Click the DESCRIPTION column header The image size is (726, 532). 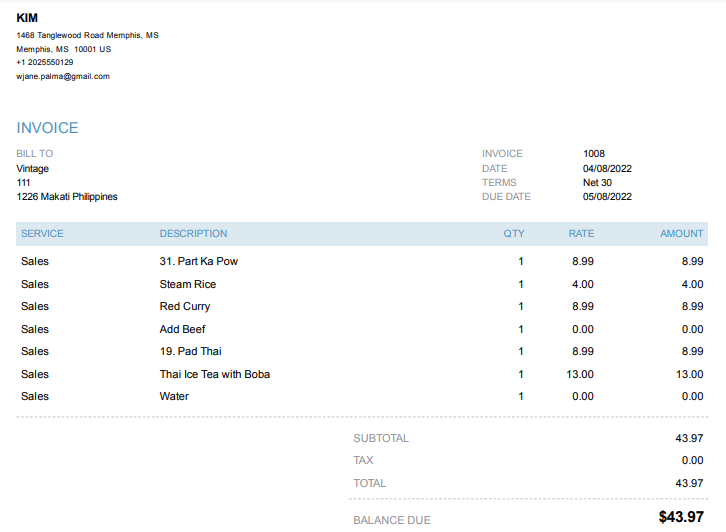(x=194, y=233)
